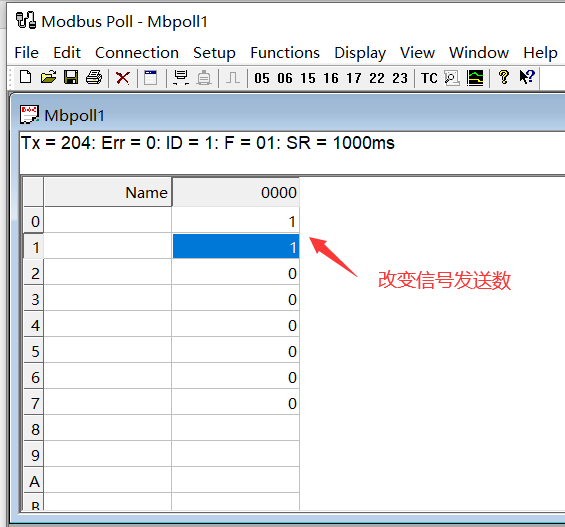Open the Setup menu

(214, 53)
